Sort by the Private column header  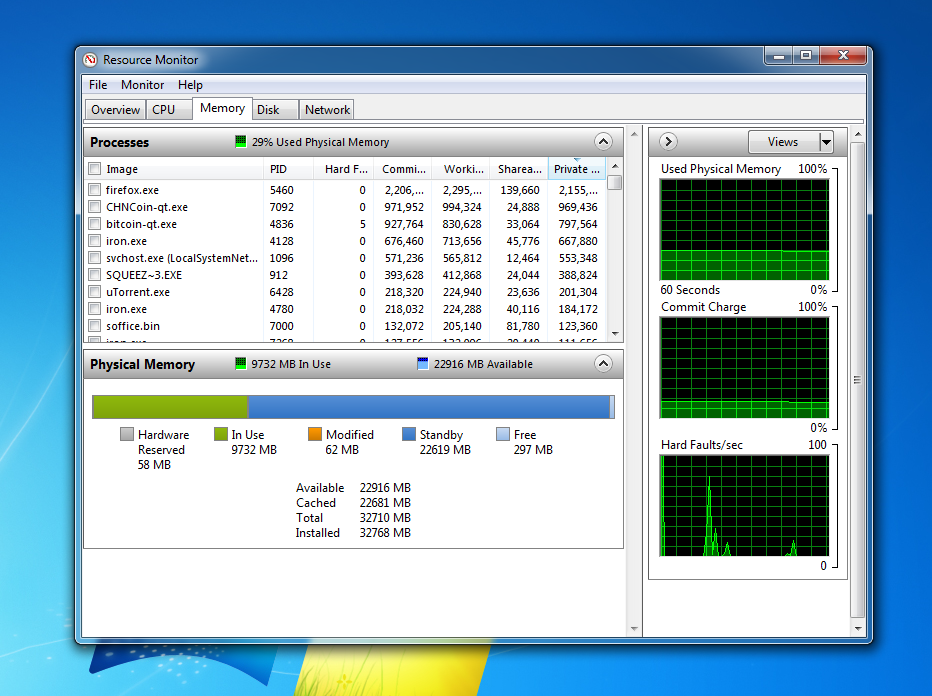tap(577, 169)
